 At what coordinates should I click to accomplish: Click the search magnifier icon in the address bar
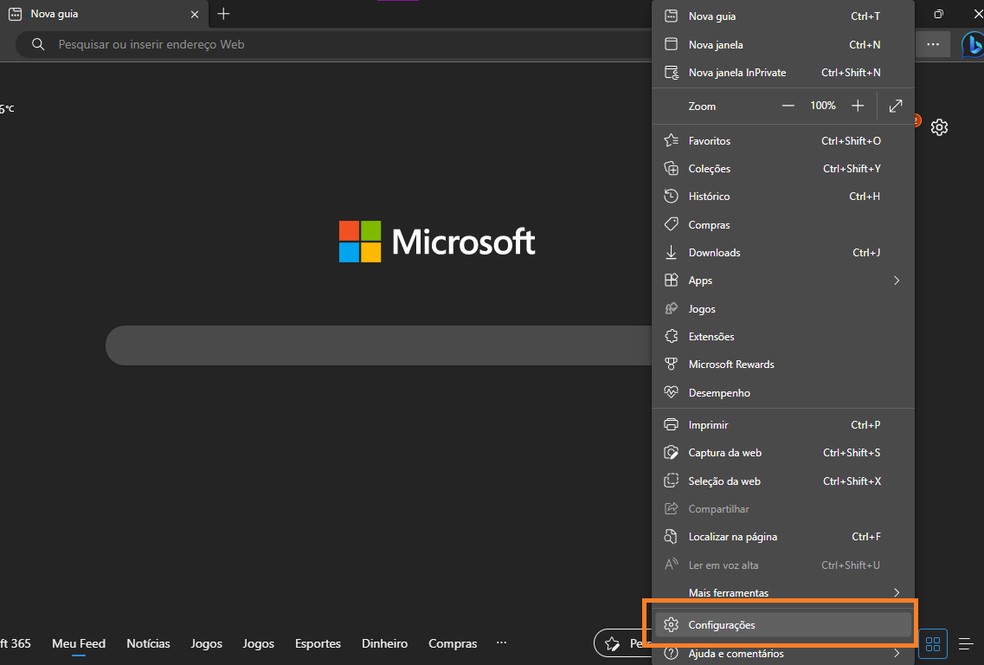[x=38, y=45]
